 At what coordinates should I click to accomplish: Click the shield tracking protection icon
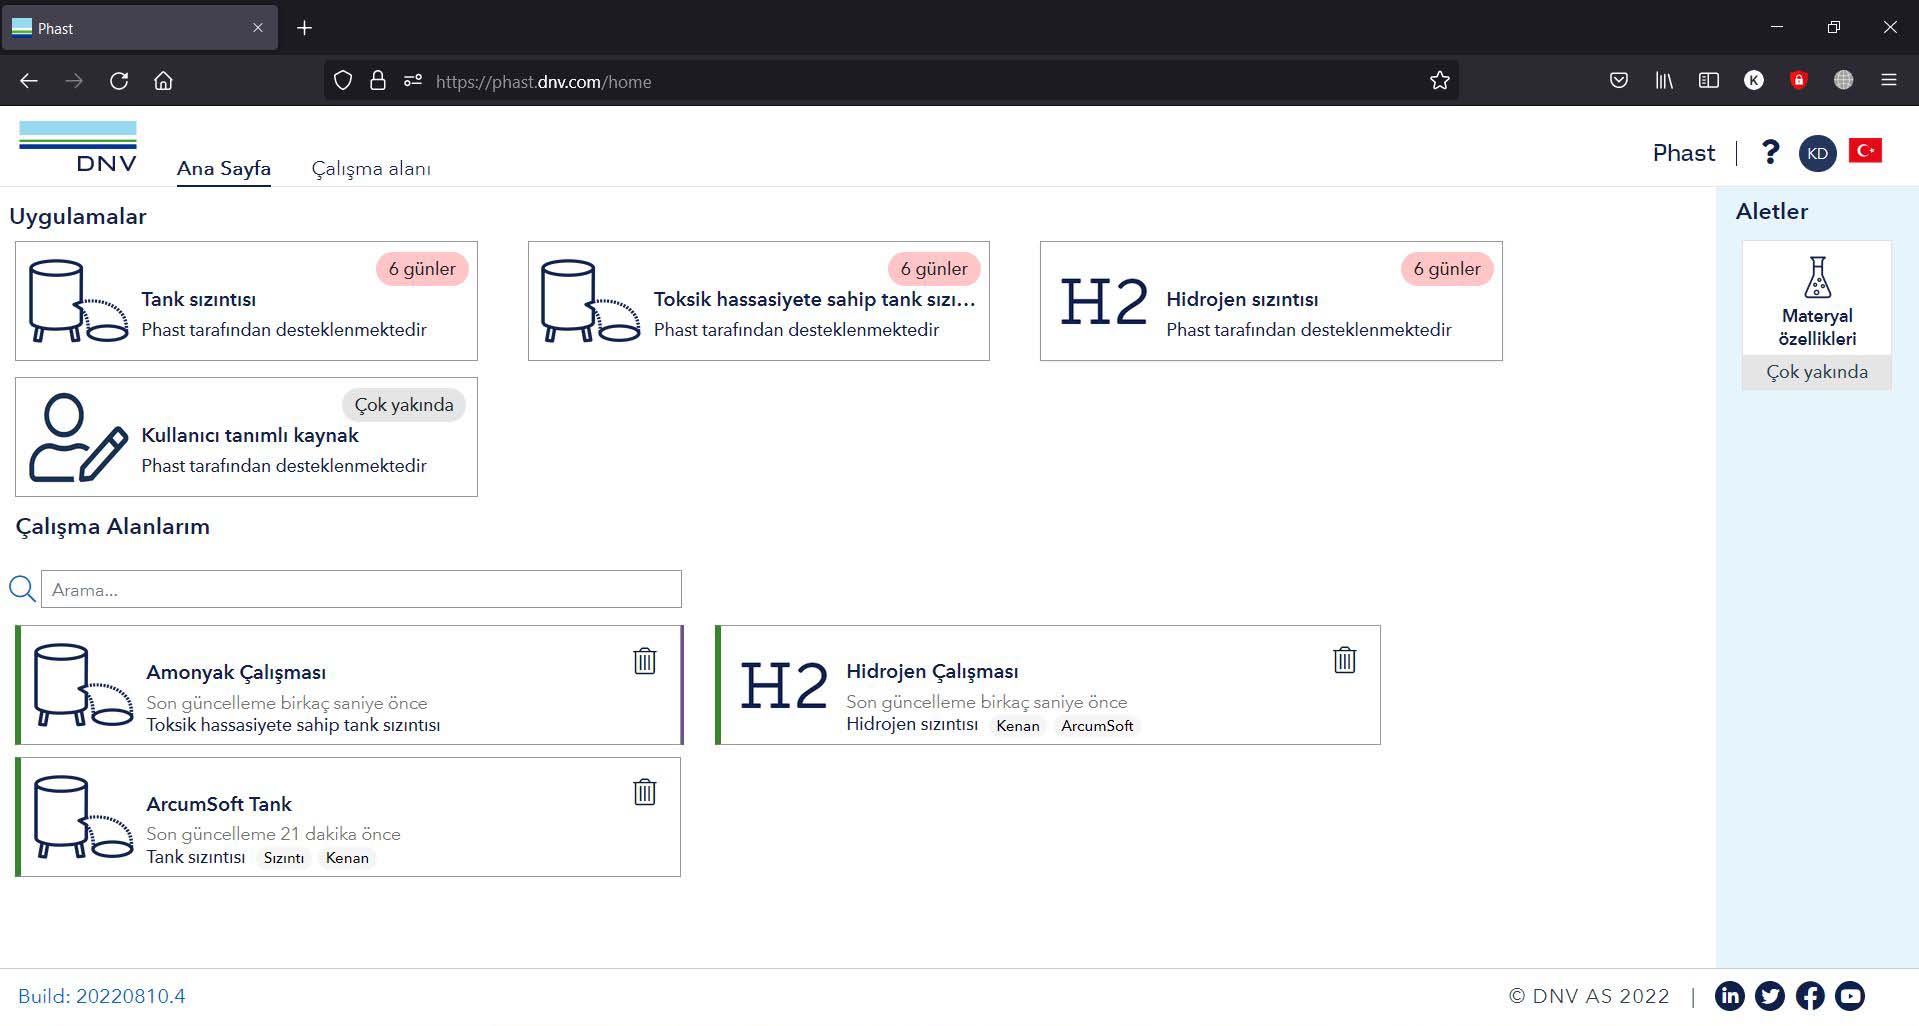click(x=343, y=81)
